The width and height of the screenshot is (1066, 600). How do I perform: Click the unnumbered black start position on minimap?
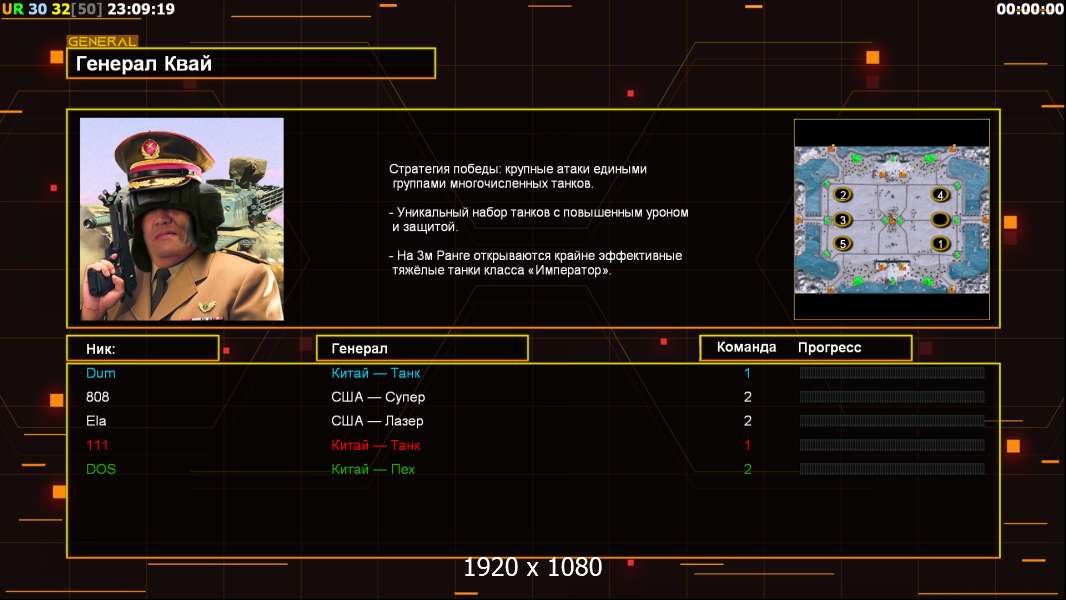tap(940, 219)
